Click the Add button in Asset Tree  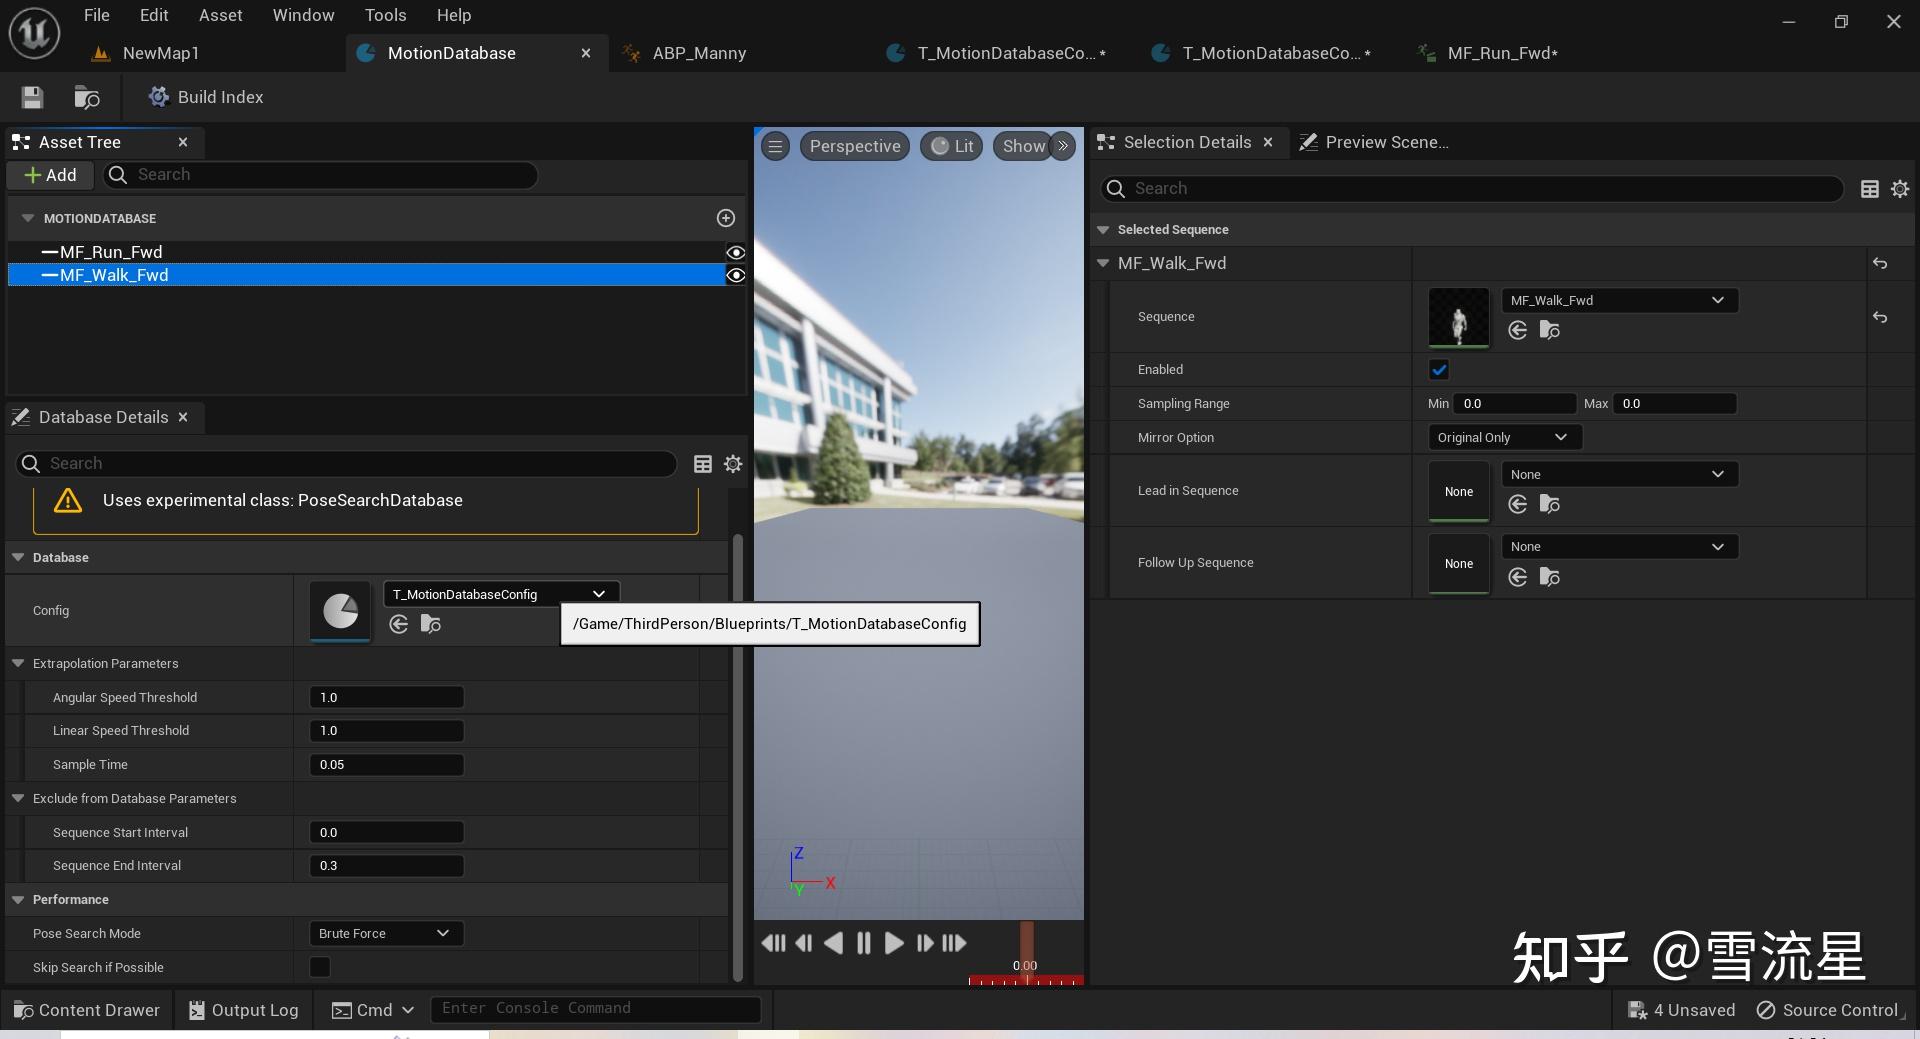click(x=50, y=175)
